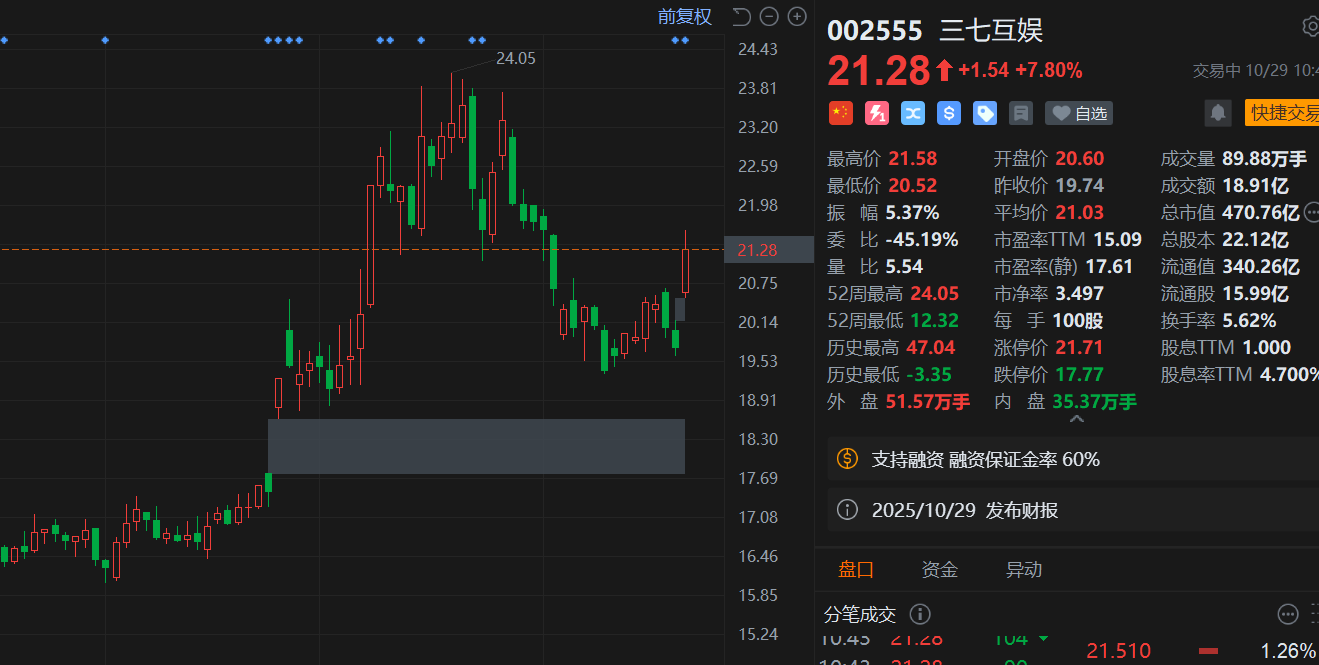Click the China flag market icon

click(841, 113)
